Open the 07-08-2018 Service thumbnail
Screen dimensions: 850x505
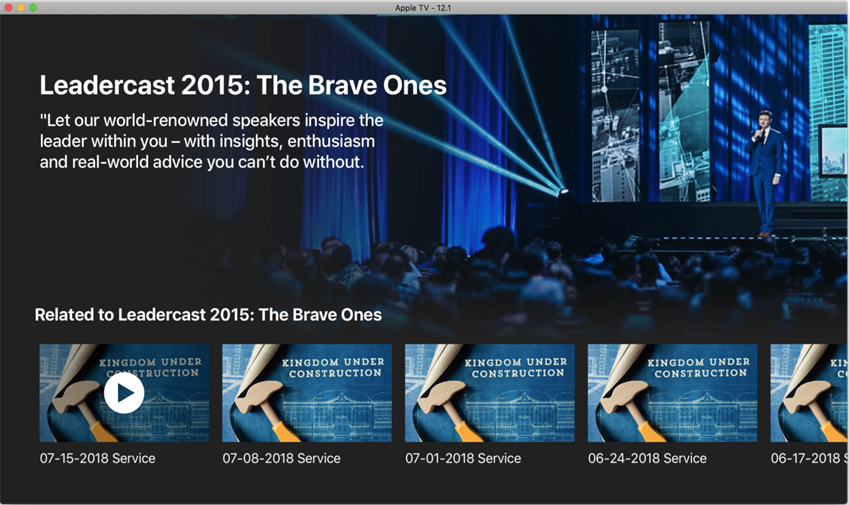click(x=307, y=393)
